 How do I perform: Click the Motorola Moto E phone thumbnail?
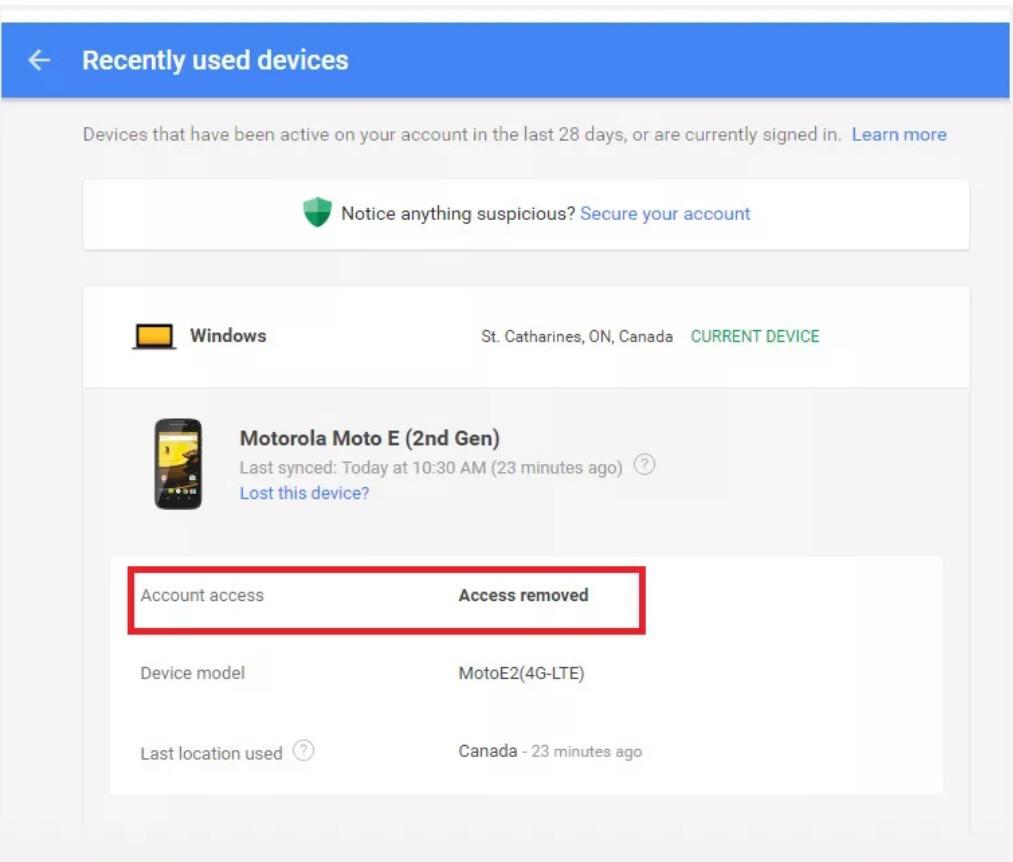coord(178,464)
